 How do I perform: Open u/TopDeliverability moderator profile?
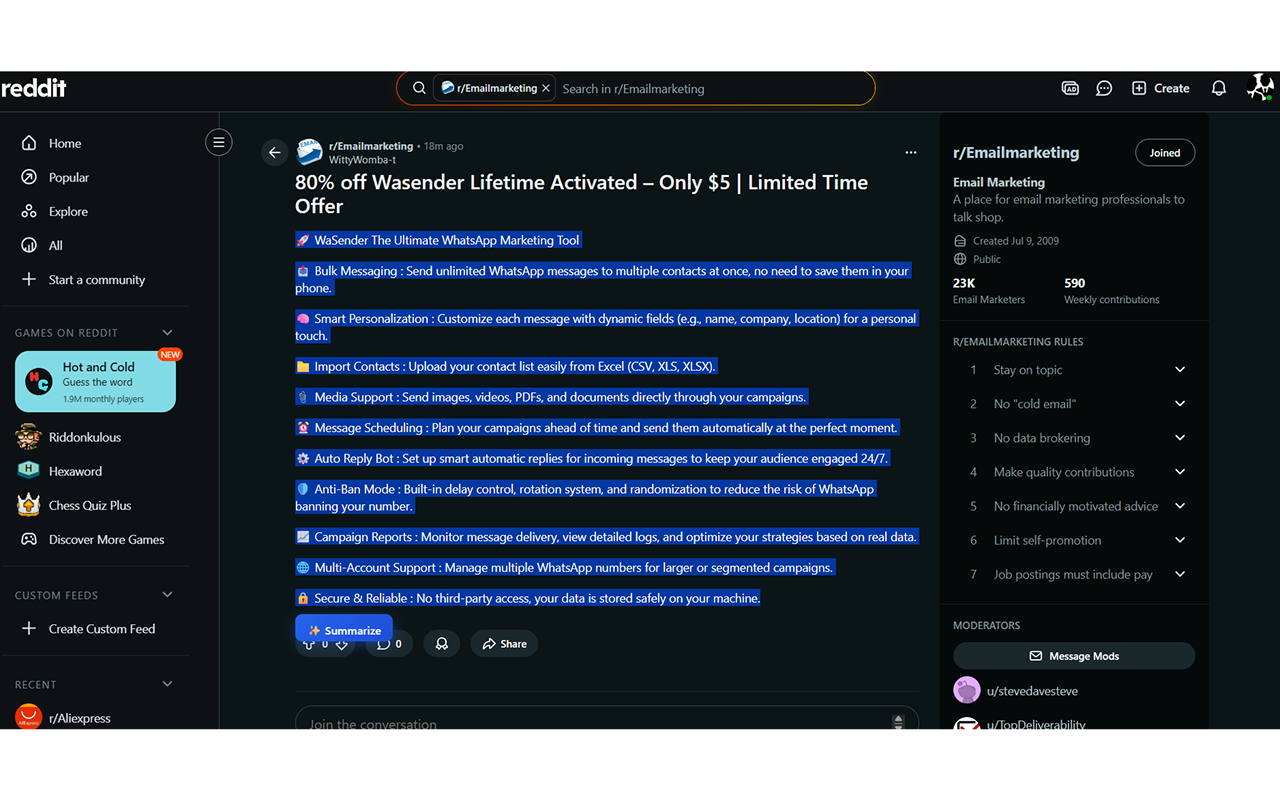click(x=1036, y=724)
